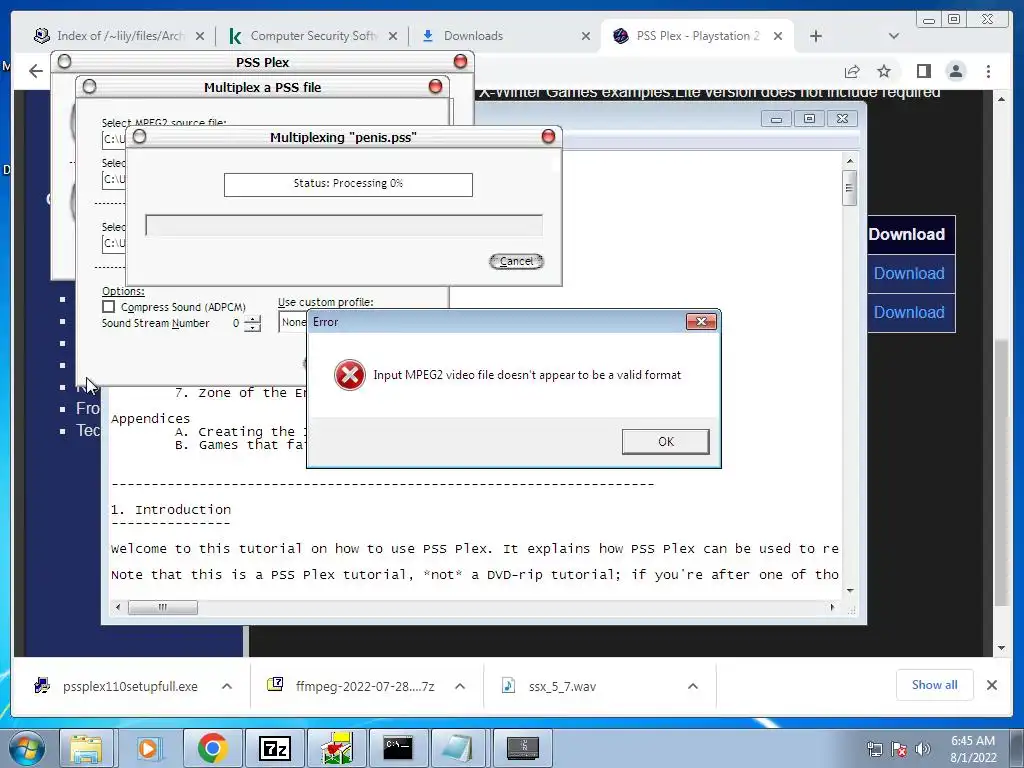Click the share page icon in the browser toolbar
Screen dimensions: 1024x768
[852, 71]
